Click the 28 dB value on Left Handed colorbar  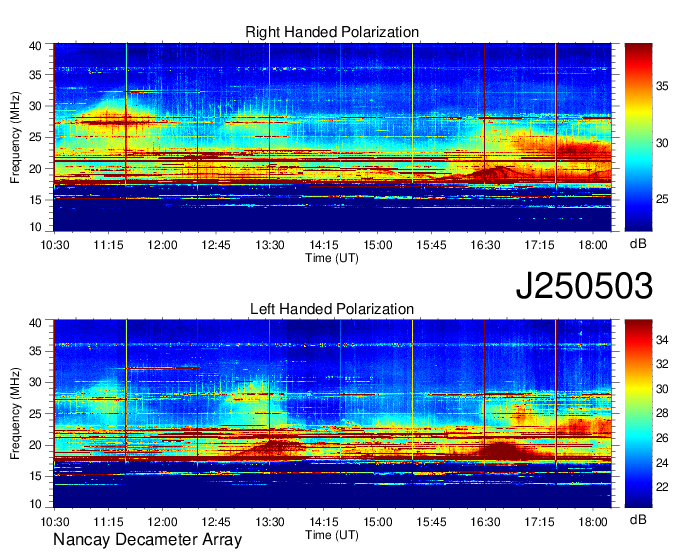coord(662,413)
